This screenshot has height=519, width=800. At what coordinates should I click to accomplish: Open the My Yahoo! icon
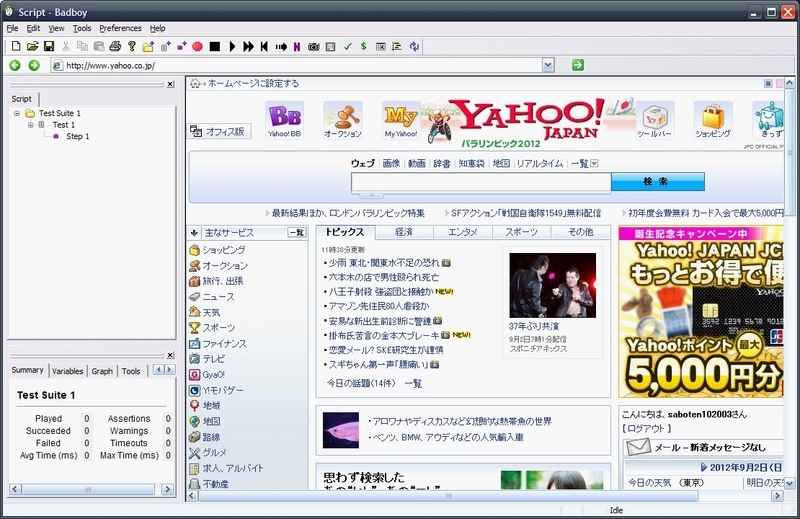(x=401, y=120)
